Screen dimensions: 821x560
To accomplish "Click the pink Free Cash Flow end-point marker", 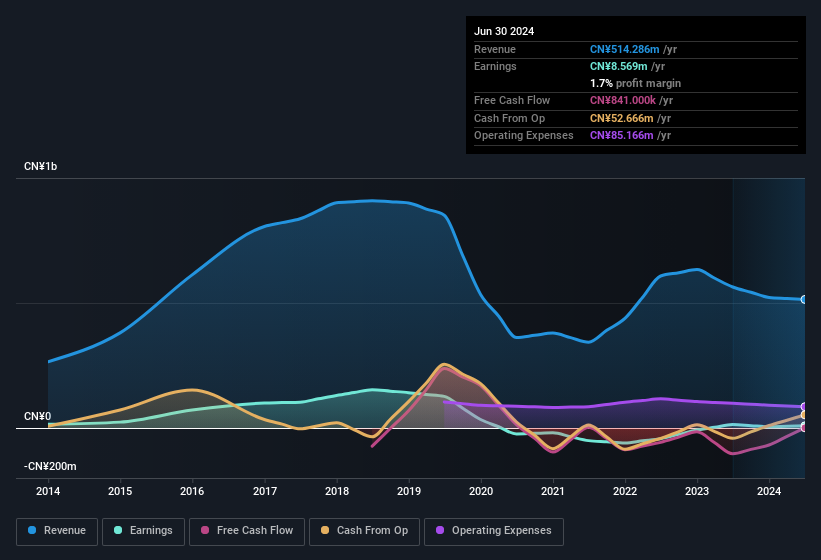I will click(x=804, y=428).
